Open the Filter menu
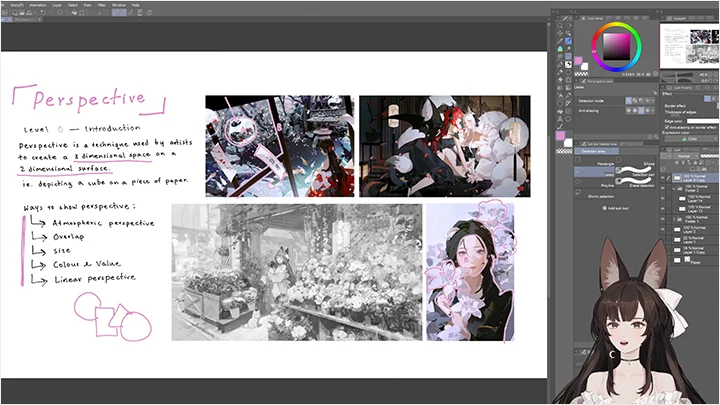The height and width of the screenshot is (405, 720). (101, 5)
